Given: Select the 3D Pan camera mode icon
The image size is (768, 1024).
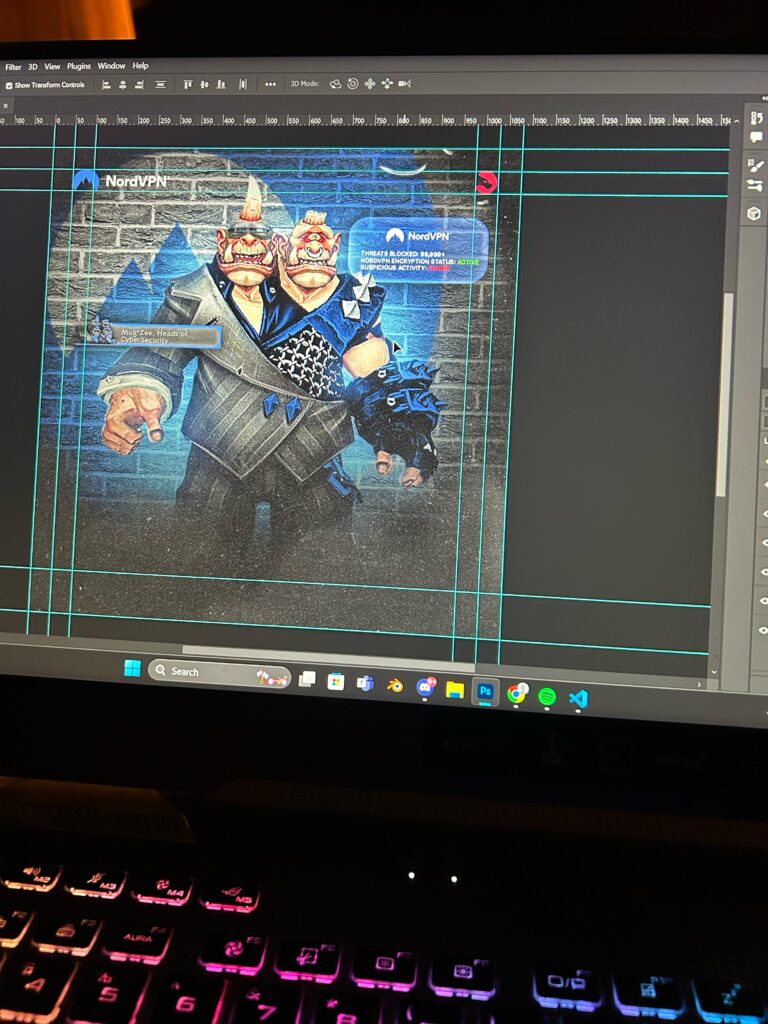Looking at the screenshot, I should 370,84.
